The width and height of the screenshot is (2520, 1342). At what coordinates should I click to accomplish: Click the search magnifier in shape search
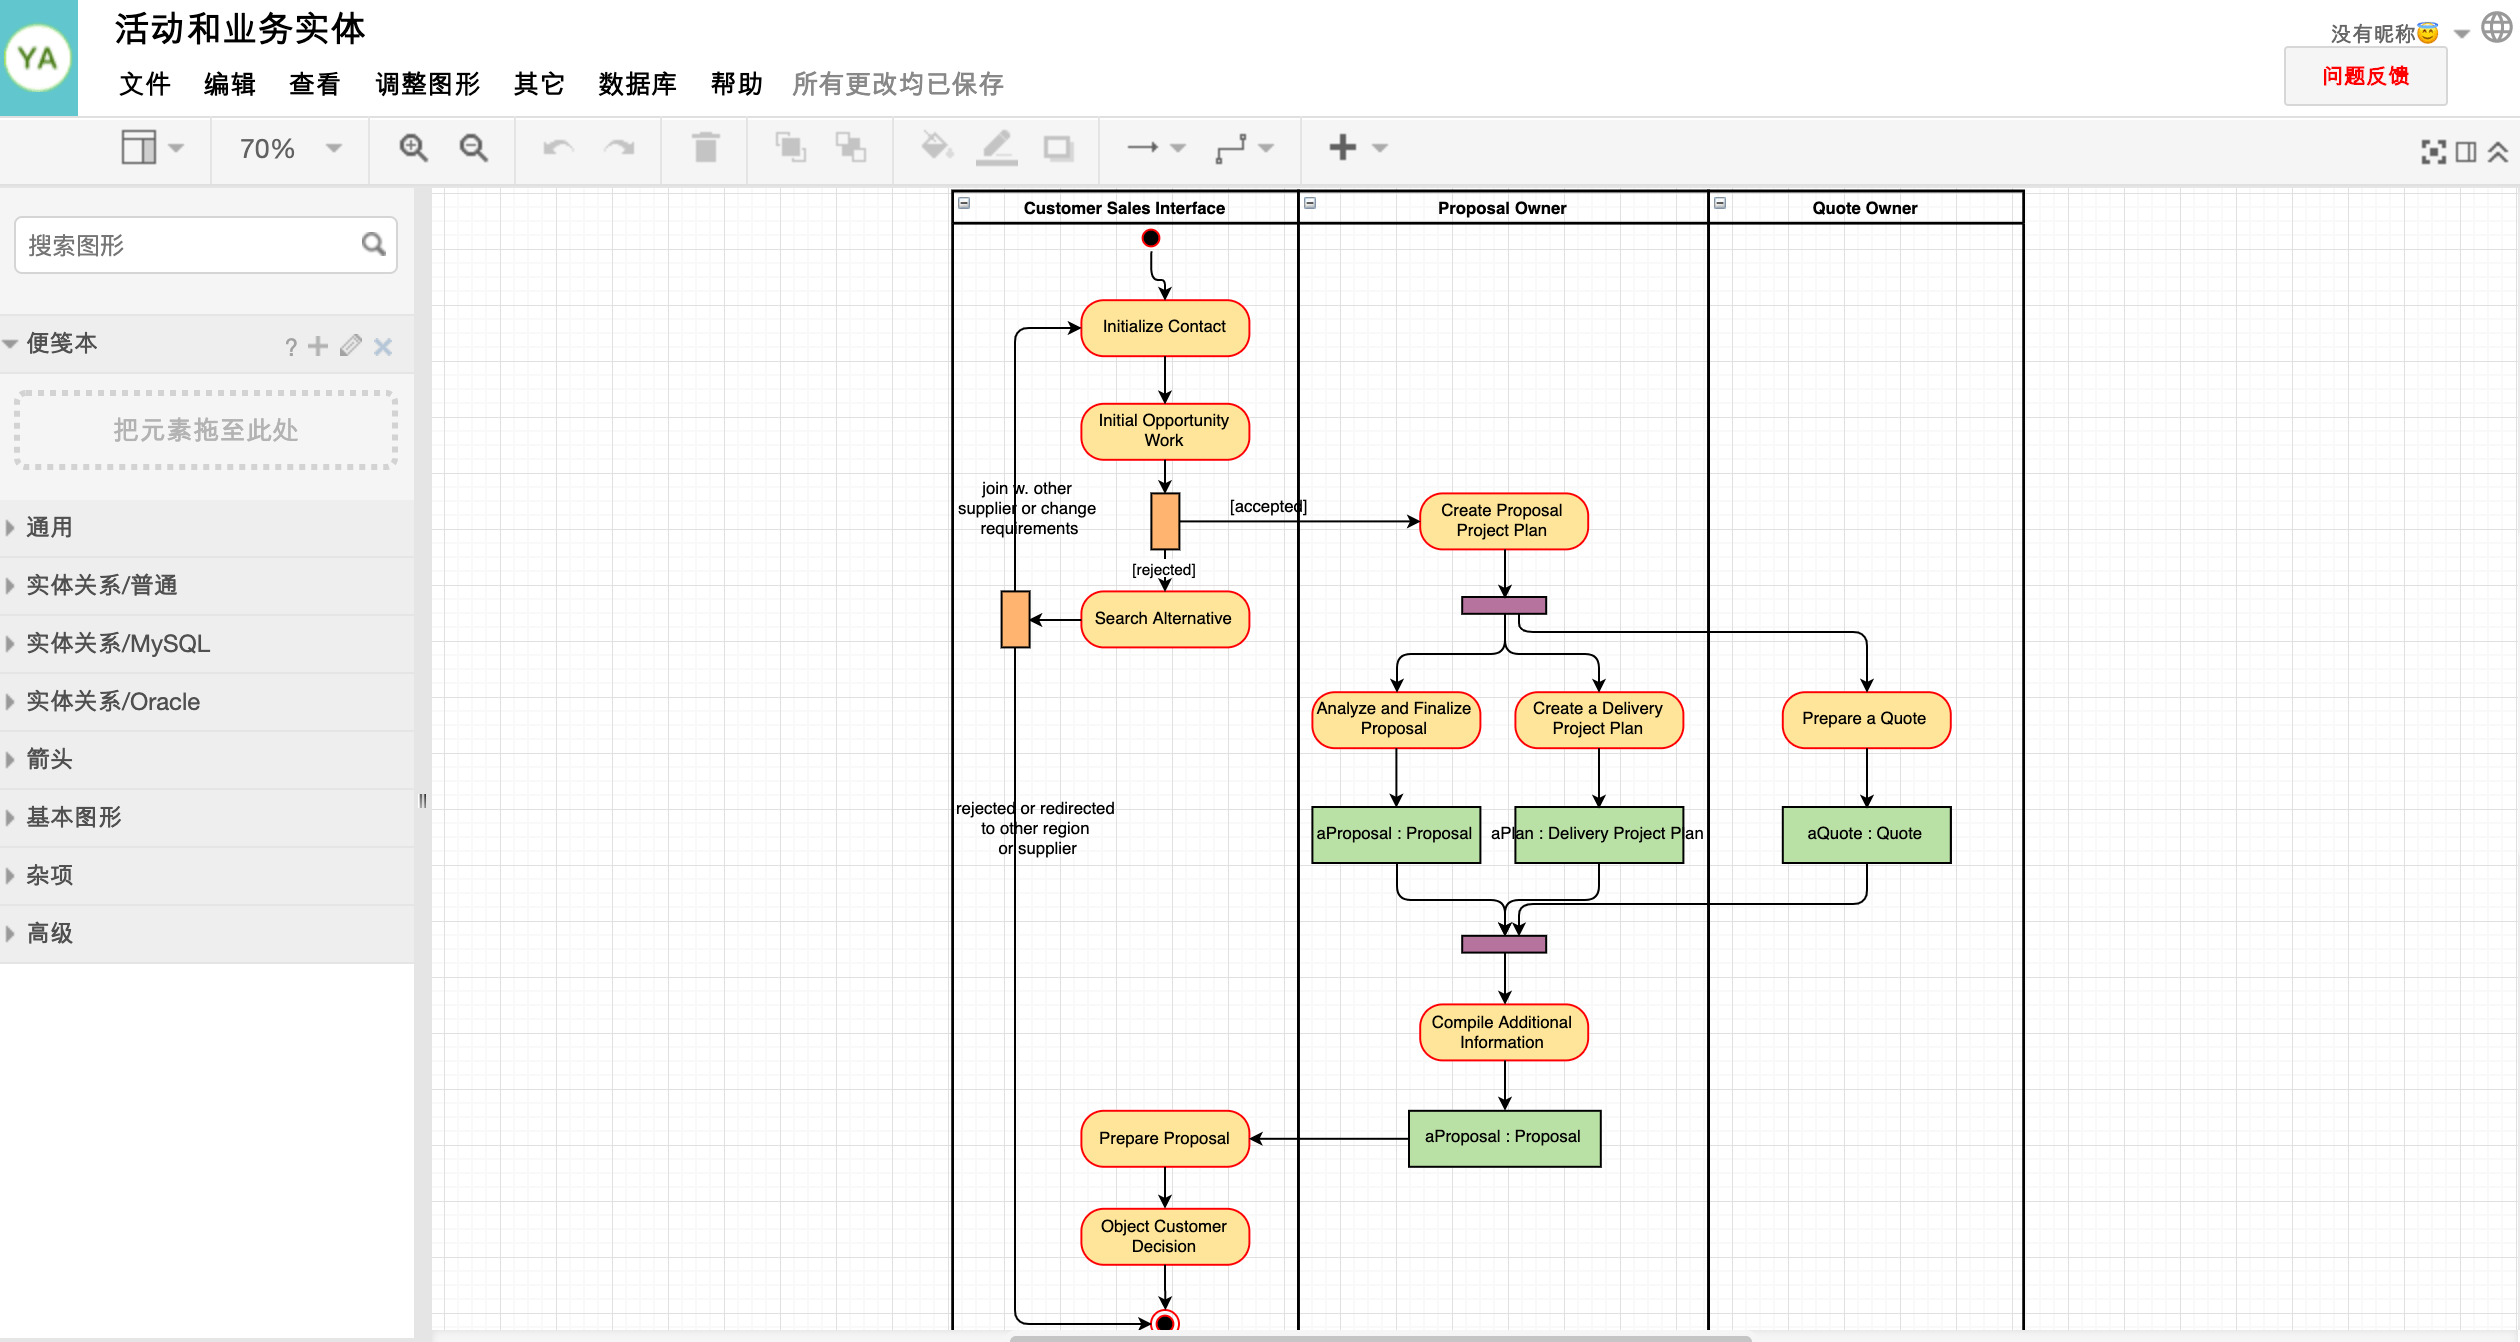coord(373,244)
